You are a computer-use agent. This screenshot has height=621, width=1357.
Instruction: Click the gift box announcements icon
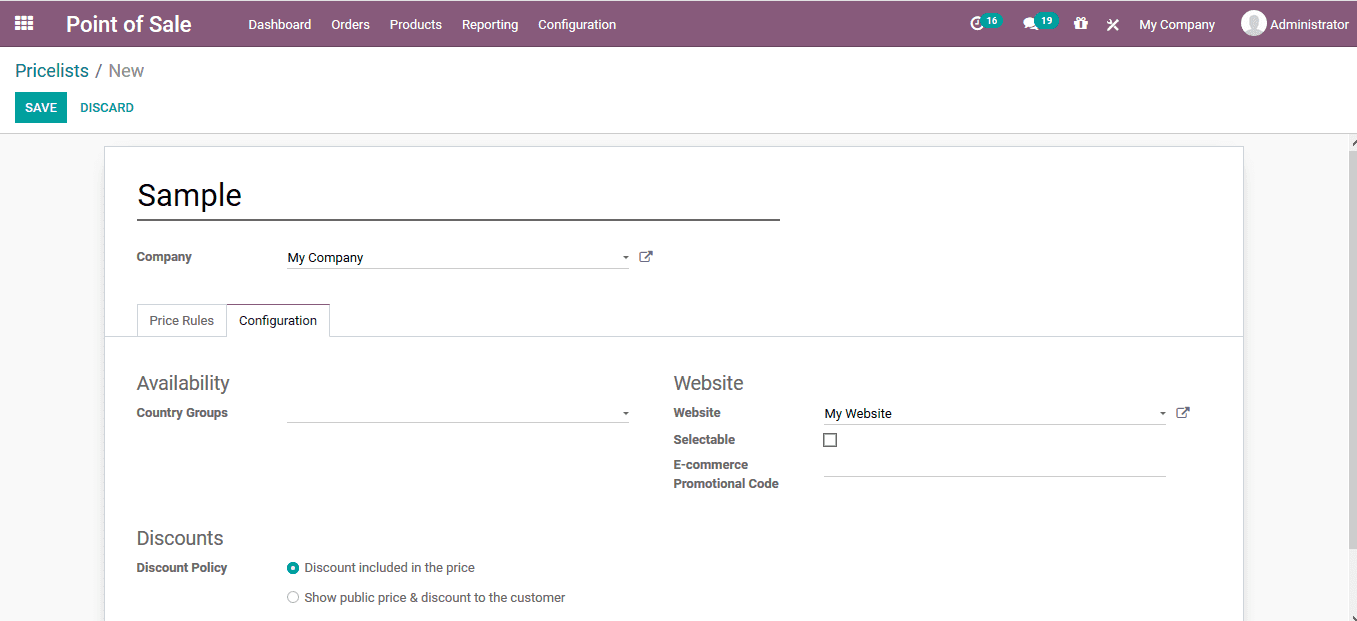point(1080,23)
